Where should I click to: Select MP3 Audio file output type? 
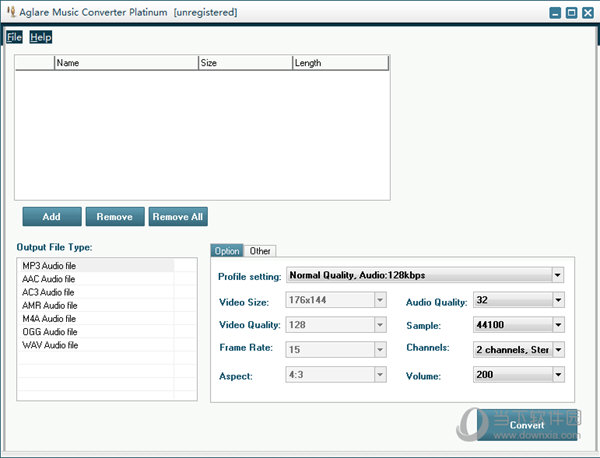coord(98,266)
